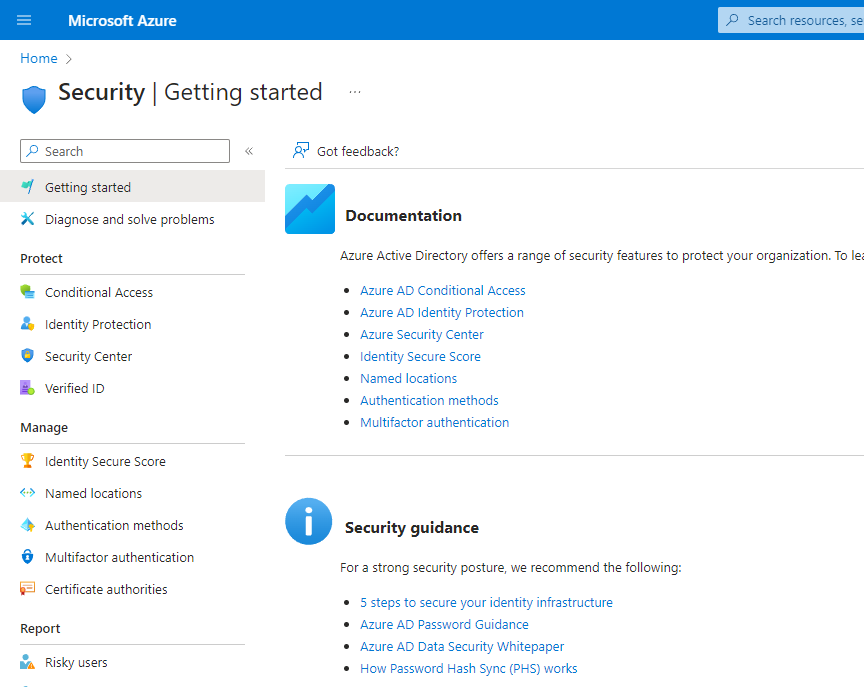
Task: Click the Microsoft Azure title link
Action: click(x=122, y=20)
